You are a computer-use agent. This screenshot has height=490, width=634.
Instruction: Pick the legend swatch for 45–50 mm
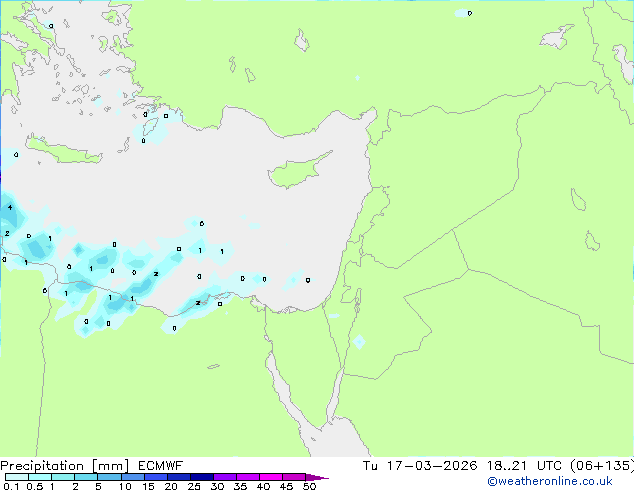pyautogui.click(x=294, y=477)
